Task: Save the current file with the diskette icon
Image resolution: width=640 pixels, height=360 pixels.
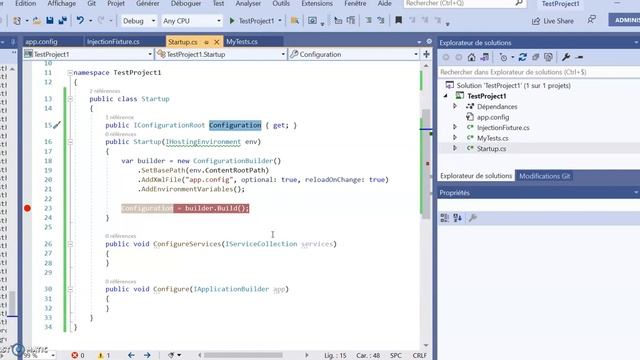Action: click(x=49, y=20)
